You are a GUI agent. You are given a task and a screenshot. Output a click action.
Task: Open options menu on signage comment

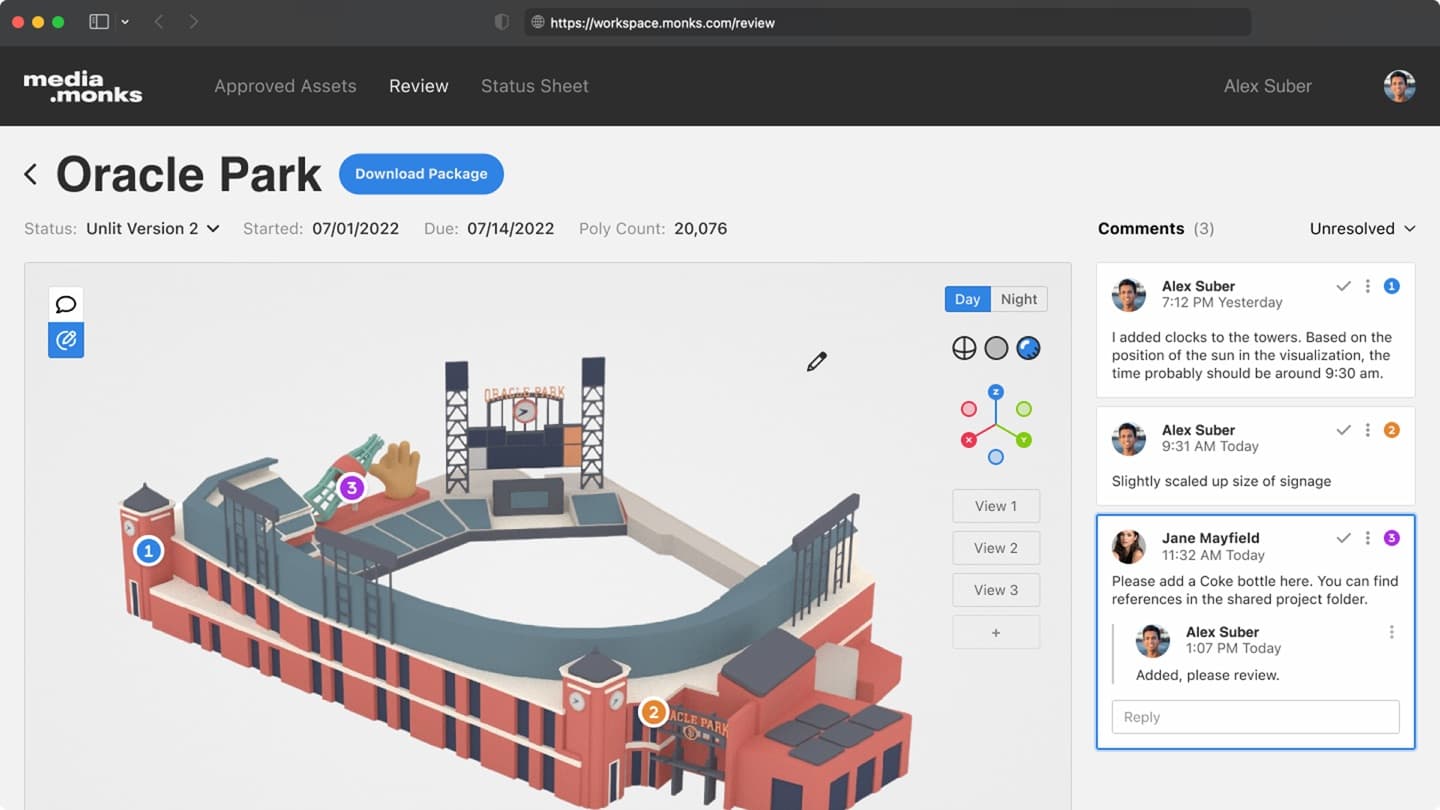[x=1367, y=430]
